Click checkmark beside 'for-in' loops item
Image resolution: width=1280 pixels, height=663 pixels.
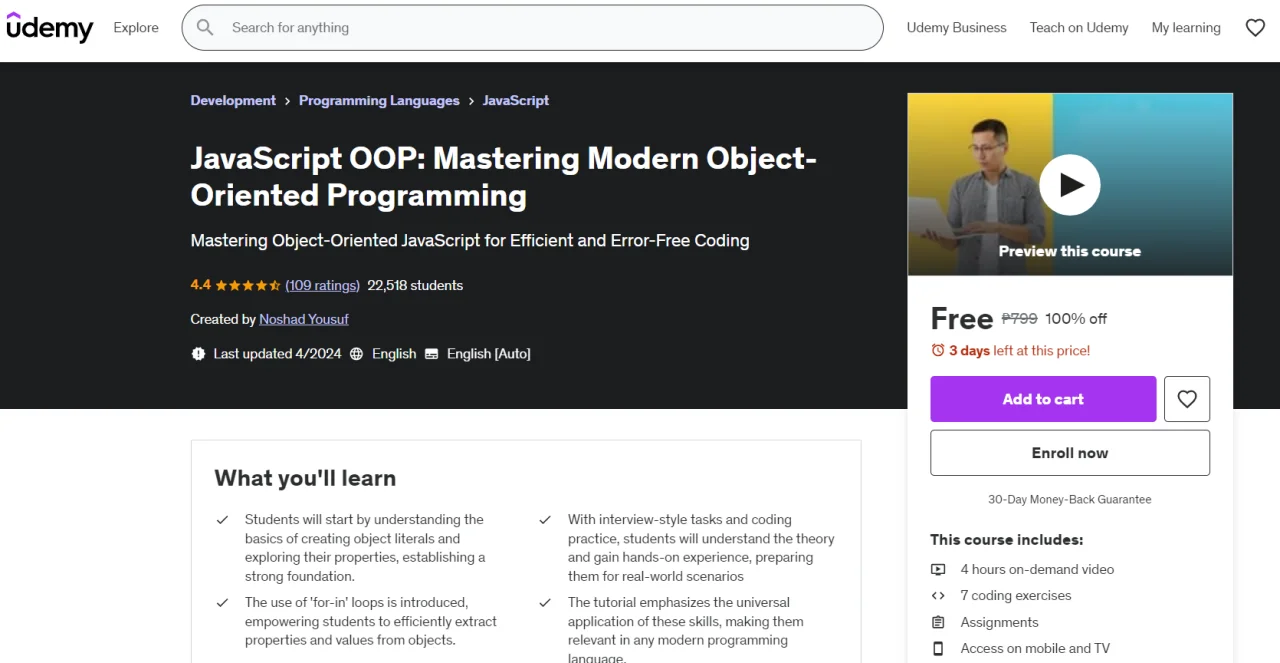pyautogui.click(x=222, y=603)
